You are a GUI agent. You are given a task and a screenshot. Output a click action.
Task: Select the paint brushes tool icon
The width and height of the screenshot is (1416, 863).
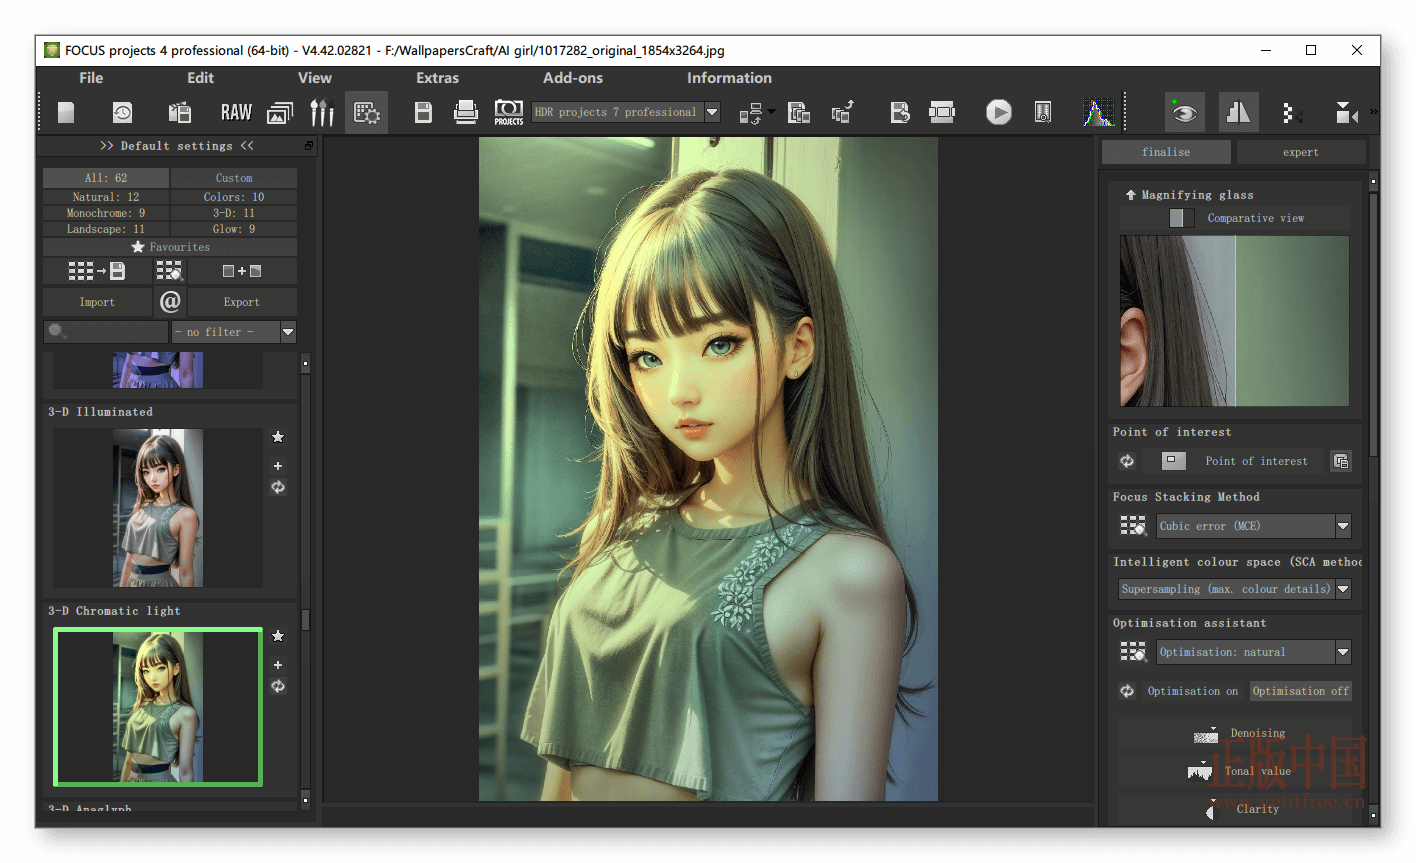(x=322, y=112)
